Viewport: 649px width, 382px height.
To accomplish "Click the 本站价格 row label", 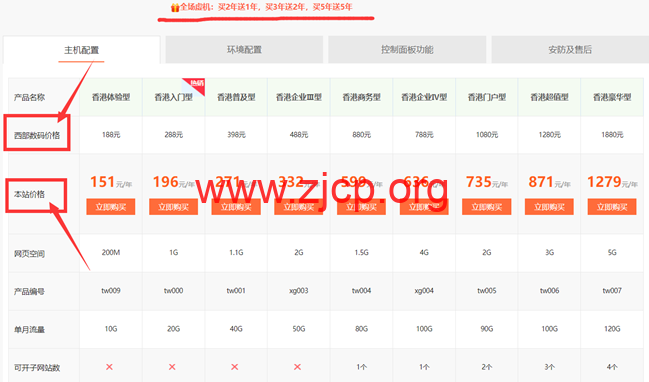I will coord(29,194).
